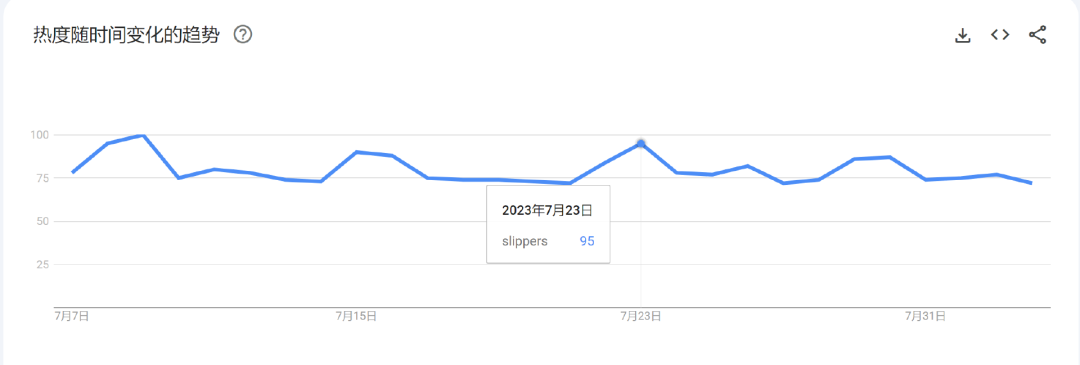The image size is (1080, 365).
Task: Click the first data point on 7月7日
Action: pos(72,172)
